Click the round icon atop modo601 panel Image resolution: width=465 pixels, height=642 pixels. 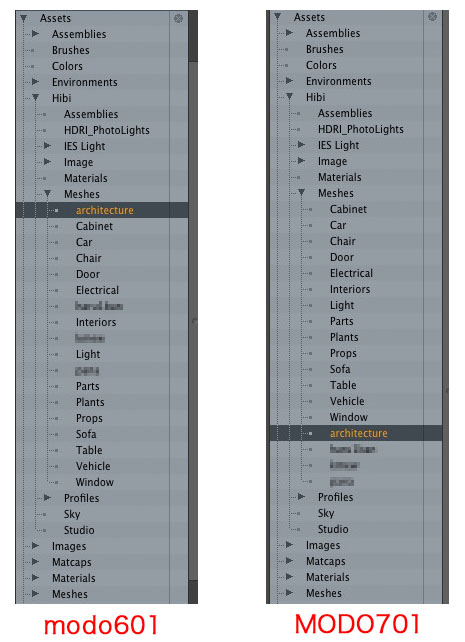178,18
